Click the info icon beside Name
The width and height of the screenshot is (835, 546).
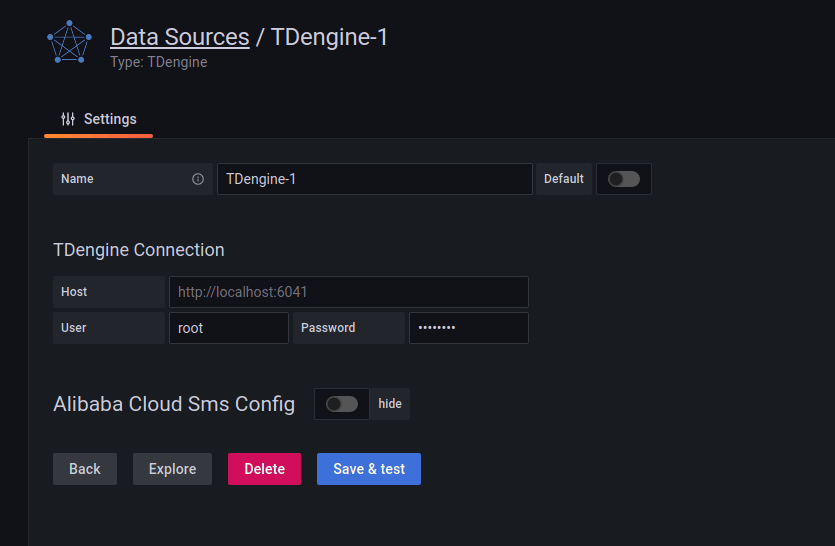[198, 179]
